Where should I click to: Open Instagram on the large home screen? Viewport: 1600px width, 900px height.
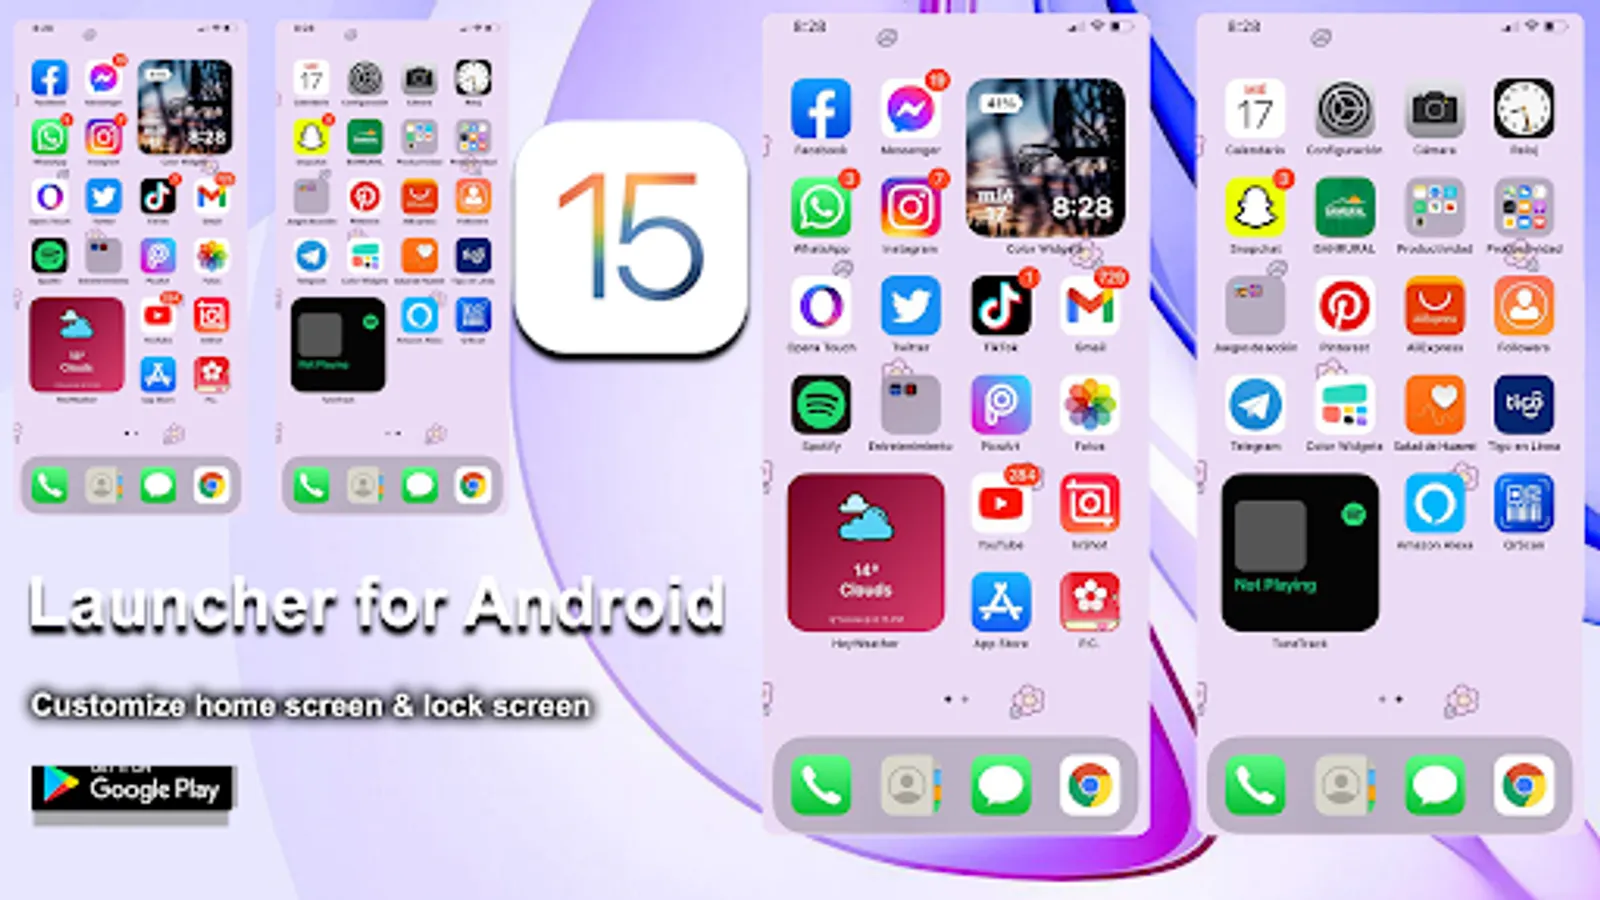[910, 207]
